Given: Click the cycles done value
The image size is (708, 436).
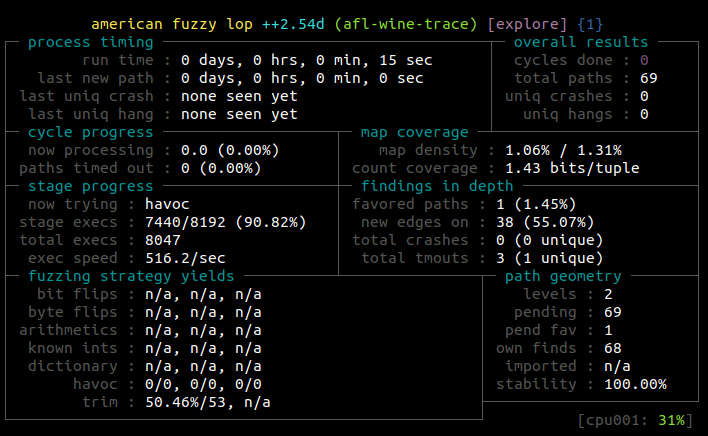Looking at the screenshot, I should pos(644,60).
